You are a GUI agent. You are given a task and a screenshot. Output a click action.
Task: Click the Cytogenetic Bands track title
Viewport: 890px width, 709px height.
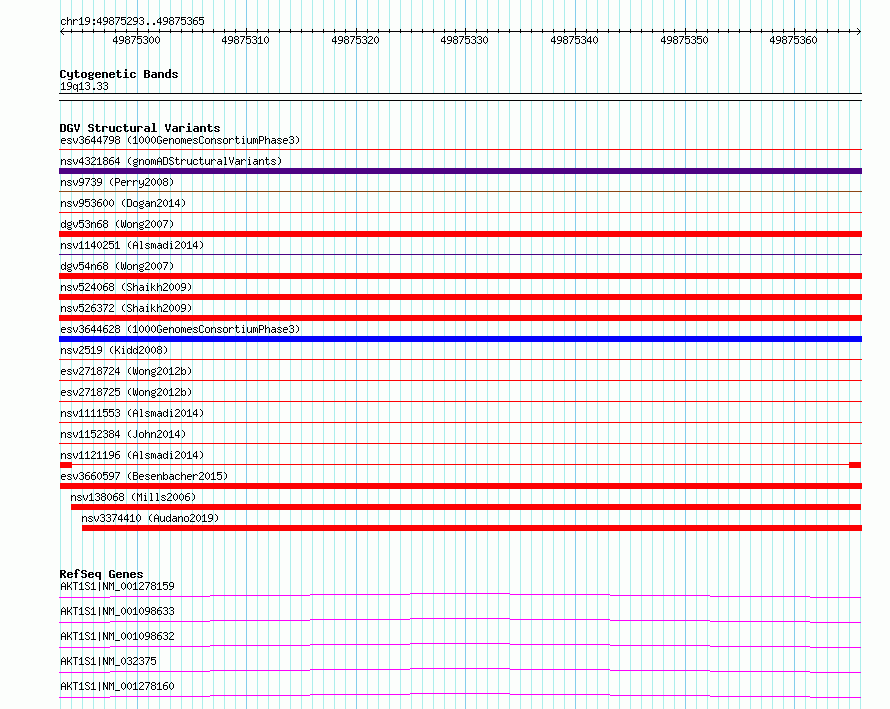coord(119,74)
